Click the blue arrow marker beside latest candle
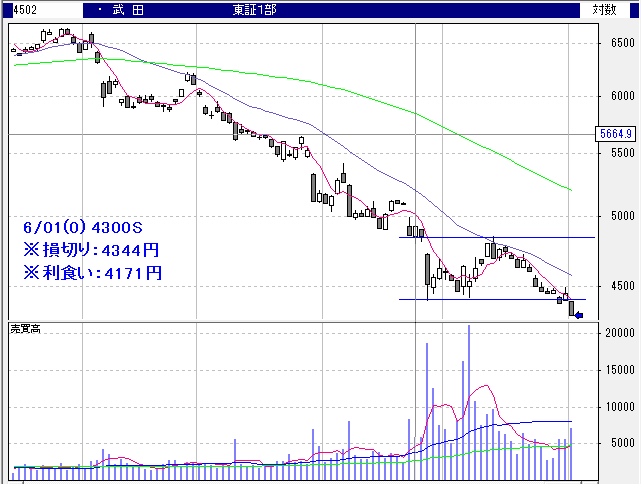This screenshot has height=484, width=641. tap(579, 316)
